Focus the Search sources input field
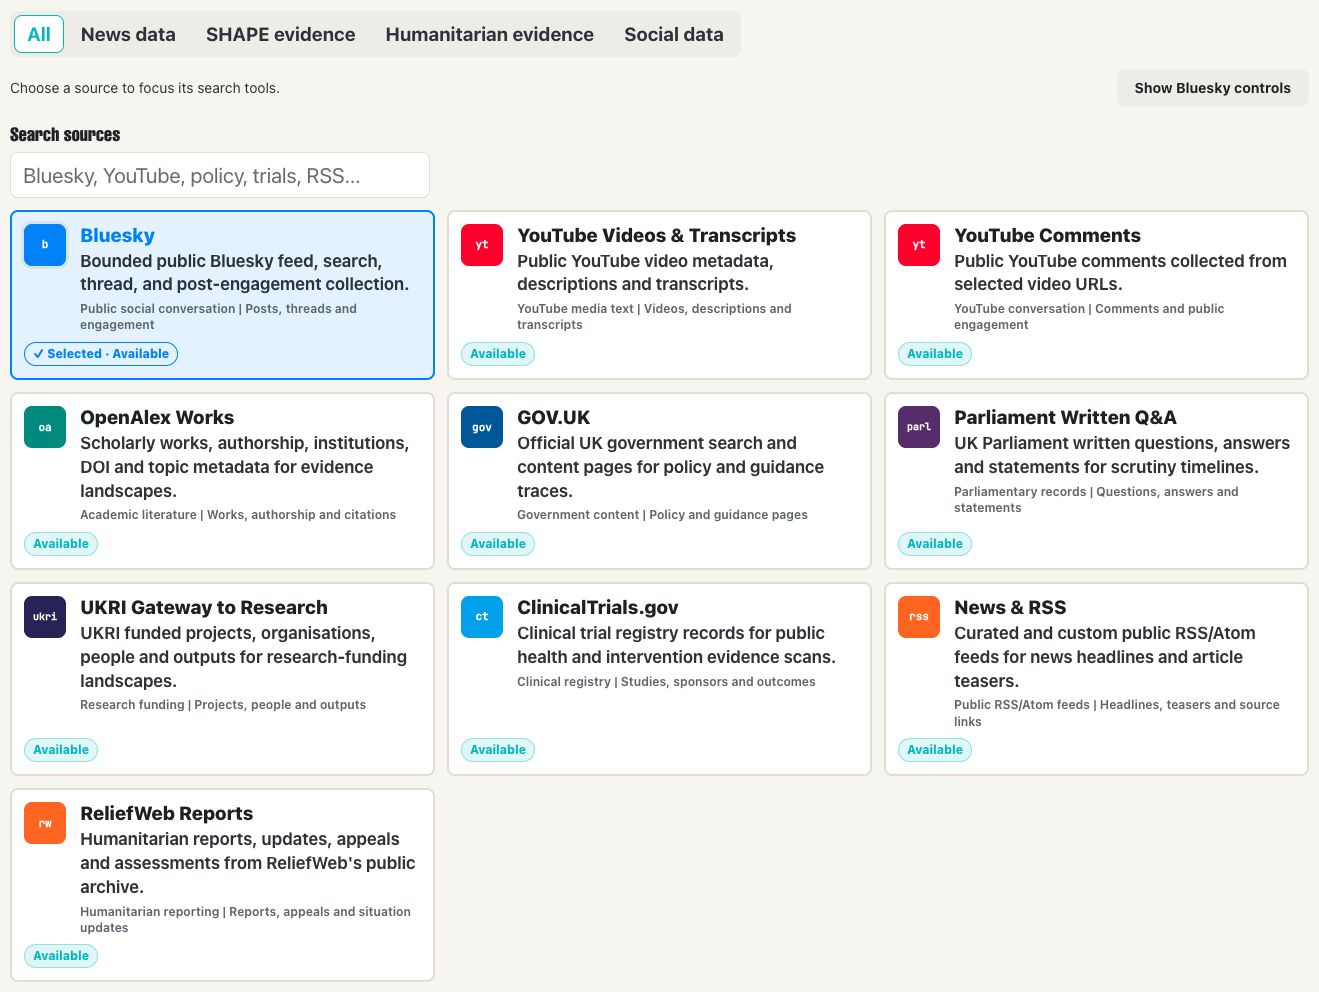1319x992 pixels. pyautogui.click(x=220, y=175)
